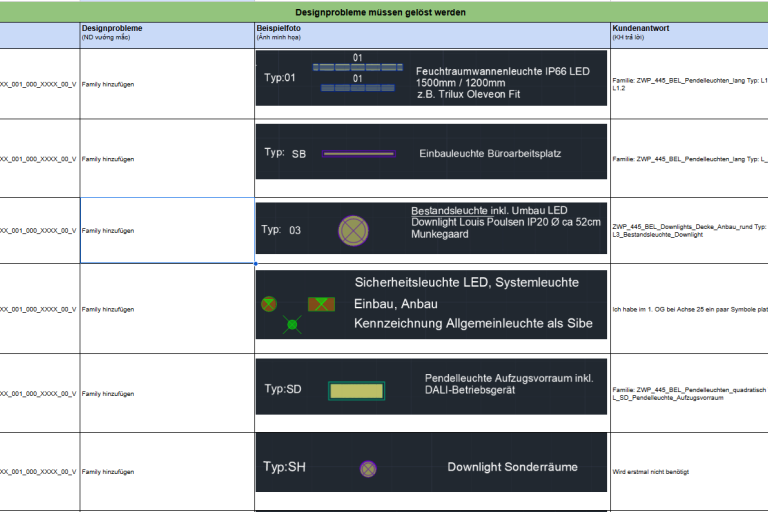The width and height of the screenshot is (768, 512).
Task: Select 'Family hinzufügen' cell in the Typ: SB row
Action: click(167, 159)
